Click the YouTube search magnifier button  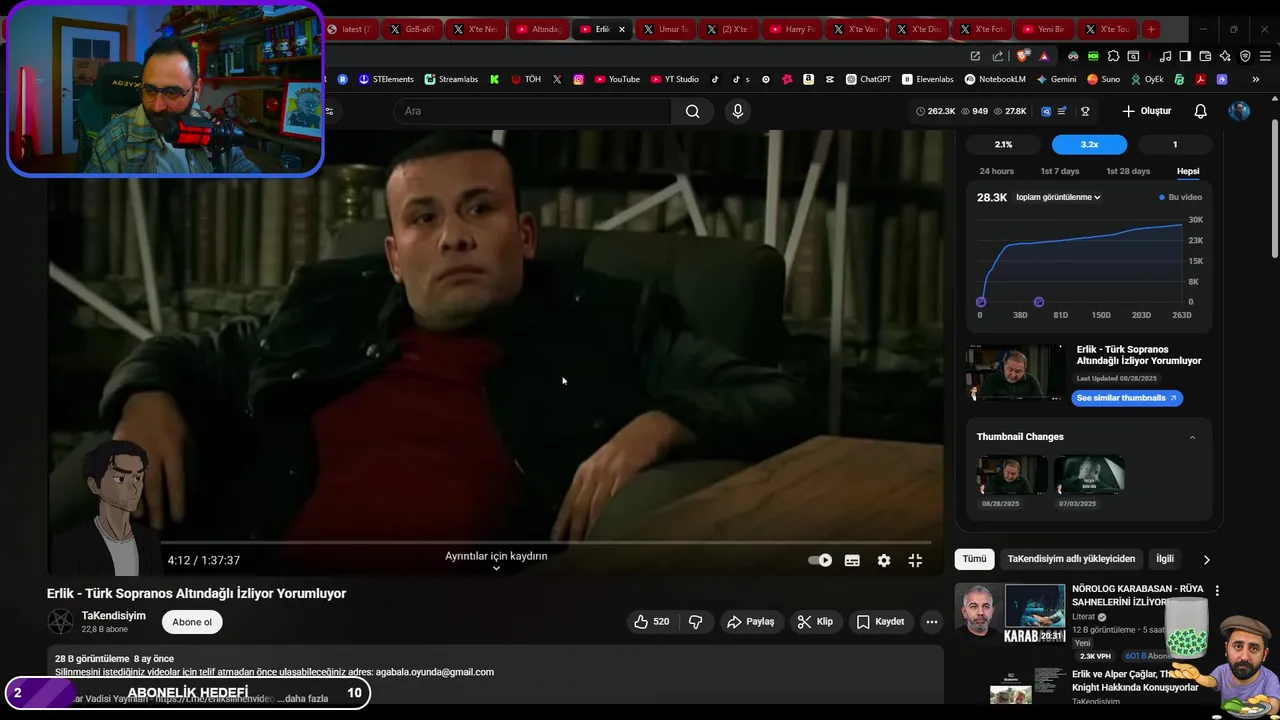692,111
